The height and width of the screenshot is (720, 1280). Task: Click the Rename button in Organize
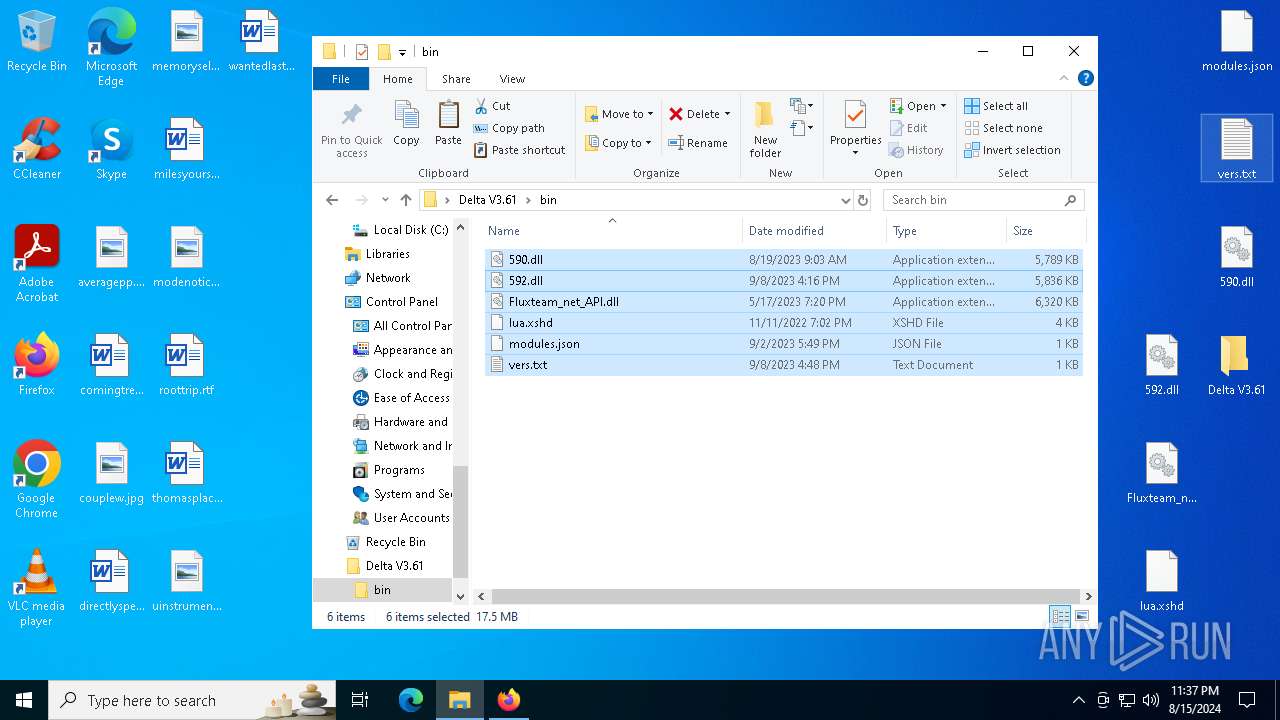tap(698, 143)
